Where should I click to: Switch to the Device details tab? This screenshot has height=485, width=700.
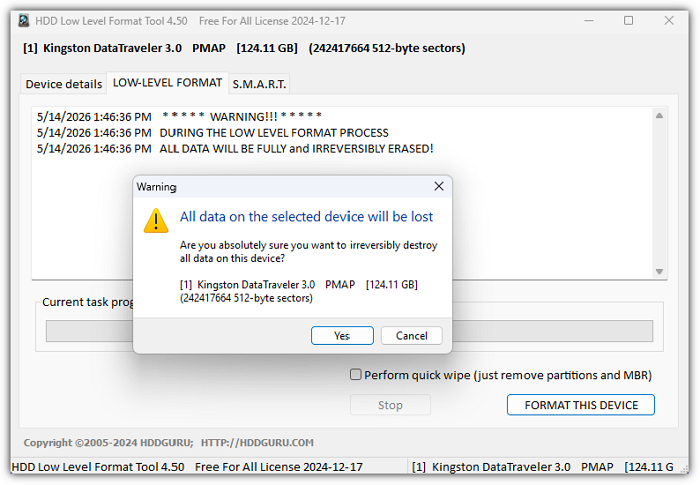point(64,84)
